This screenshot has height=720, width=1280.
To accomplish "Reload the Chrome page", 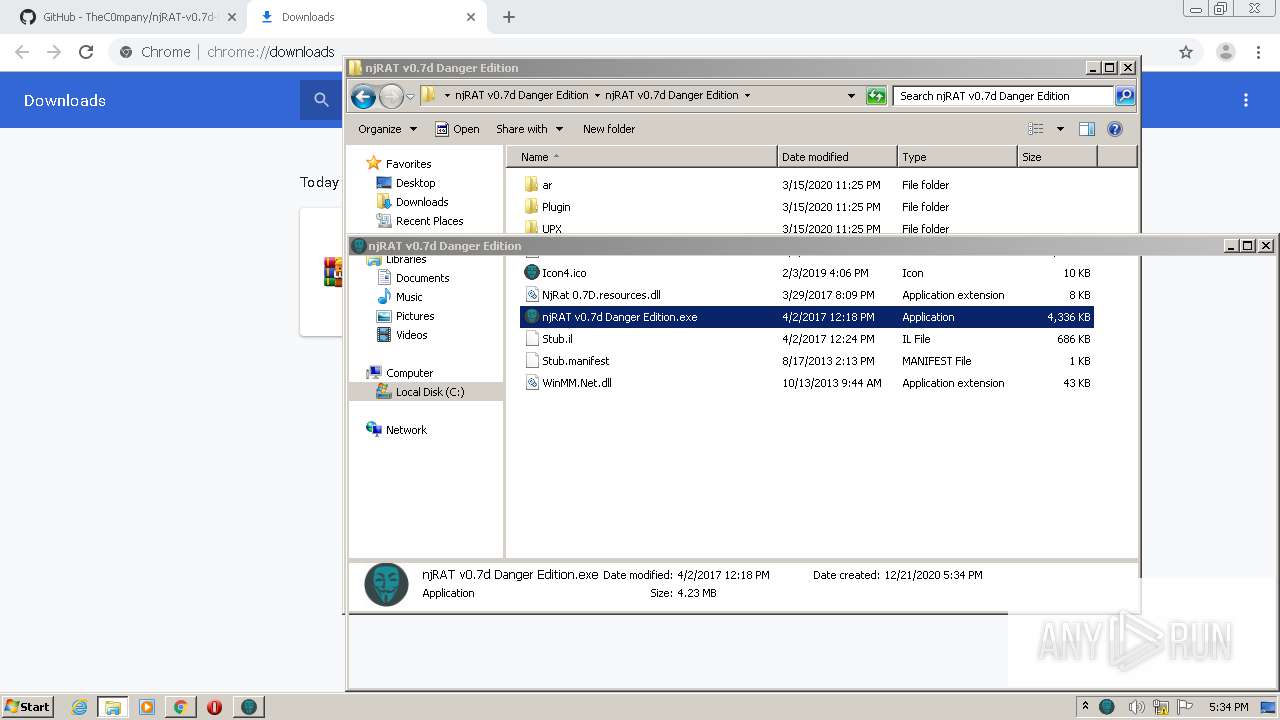I will coord(86,52).
